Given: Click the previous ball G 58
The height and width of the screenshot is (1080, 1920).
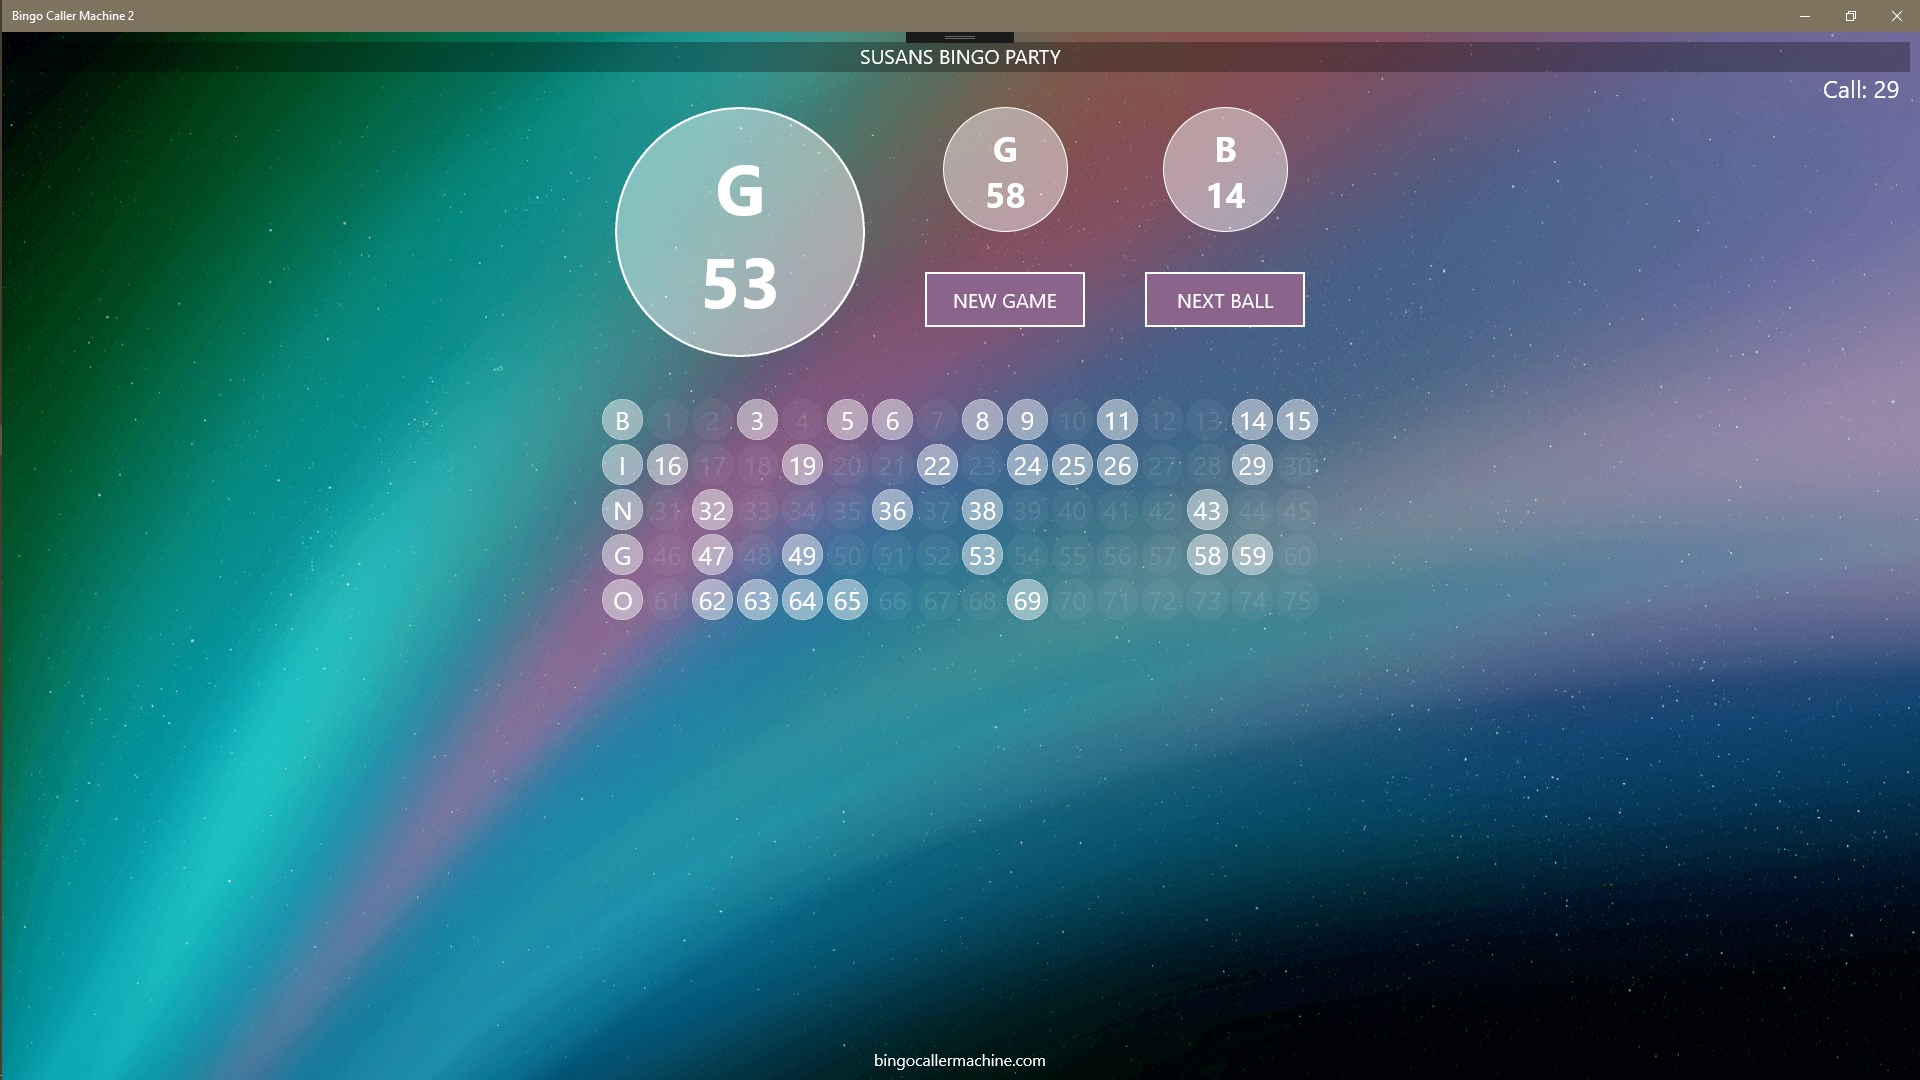Looking at the screenshot, I should pos(1005,170).
